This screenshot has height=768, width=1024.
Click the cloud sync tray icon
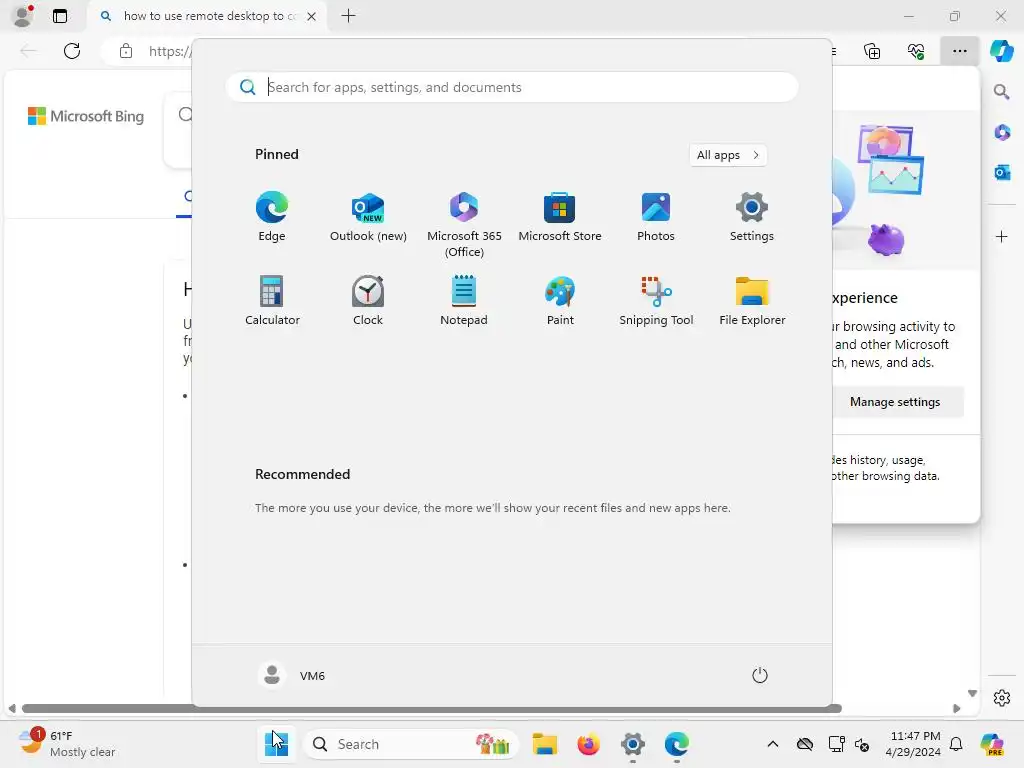(805, 744)
